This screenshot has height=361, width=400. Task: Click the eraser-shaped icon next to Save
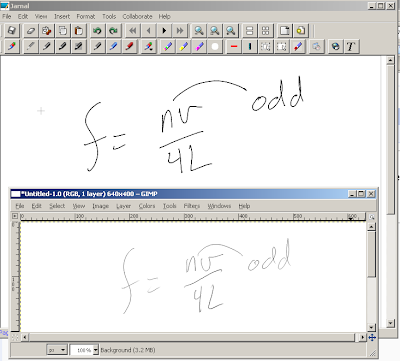[30, 31]
